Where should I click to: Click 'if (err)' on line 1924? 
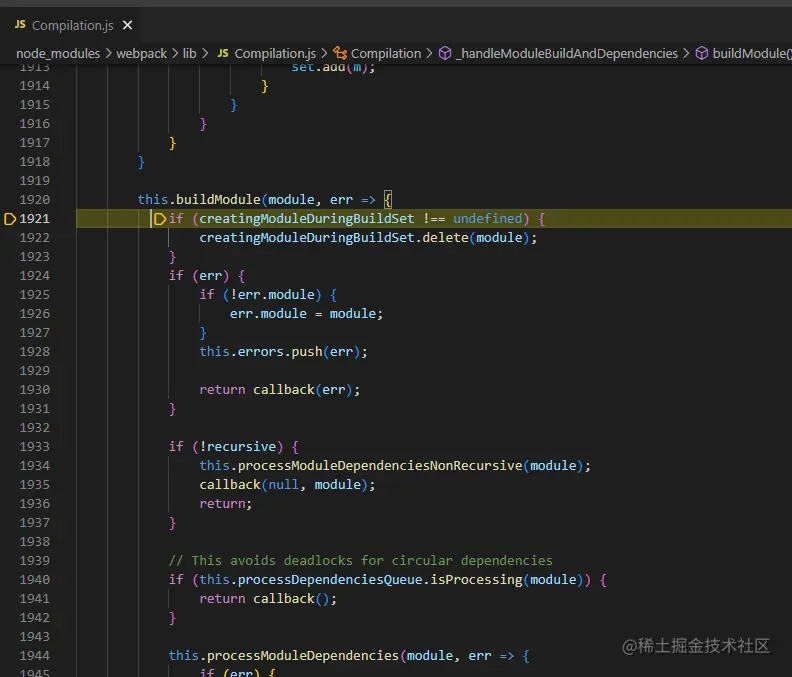[x=199, y=276]
